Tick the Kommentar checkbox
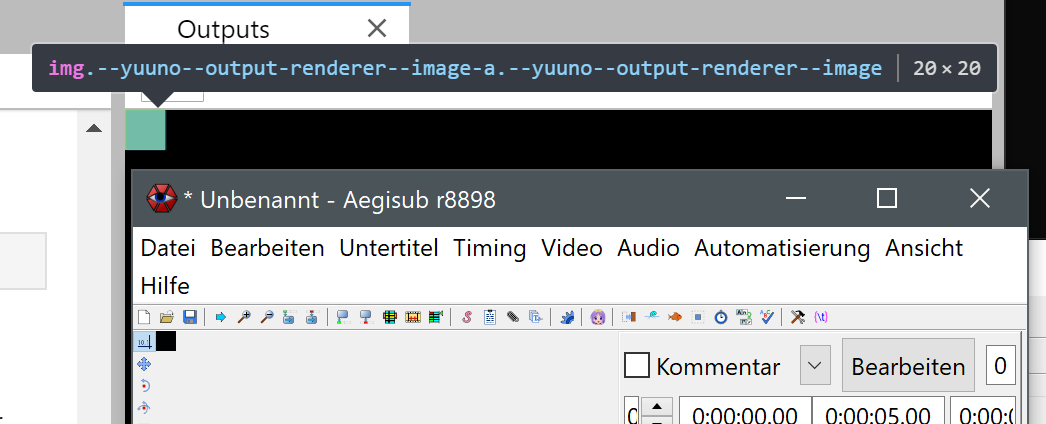Image resolution: width=1046 pixels, height=424 pixels. [x=636, y=365]
